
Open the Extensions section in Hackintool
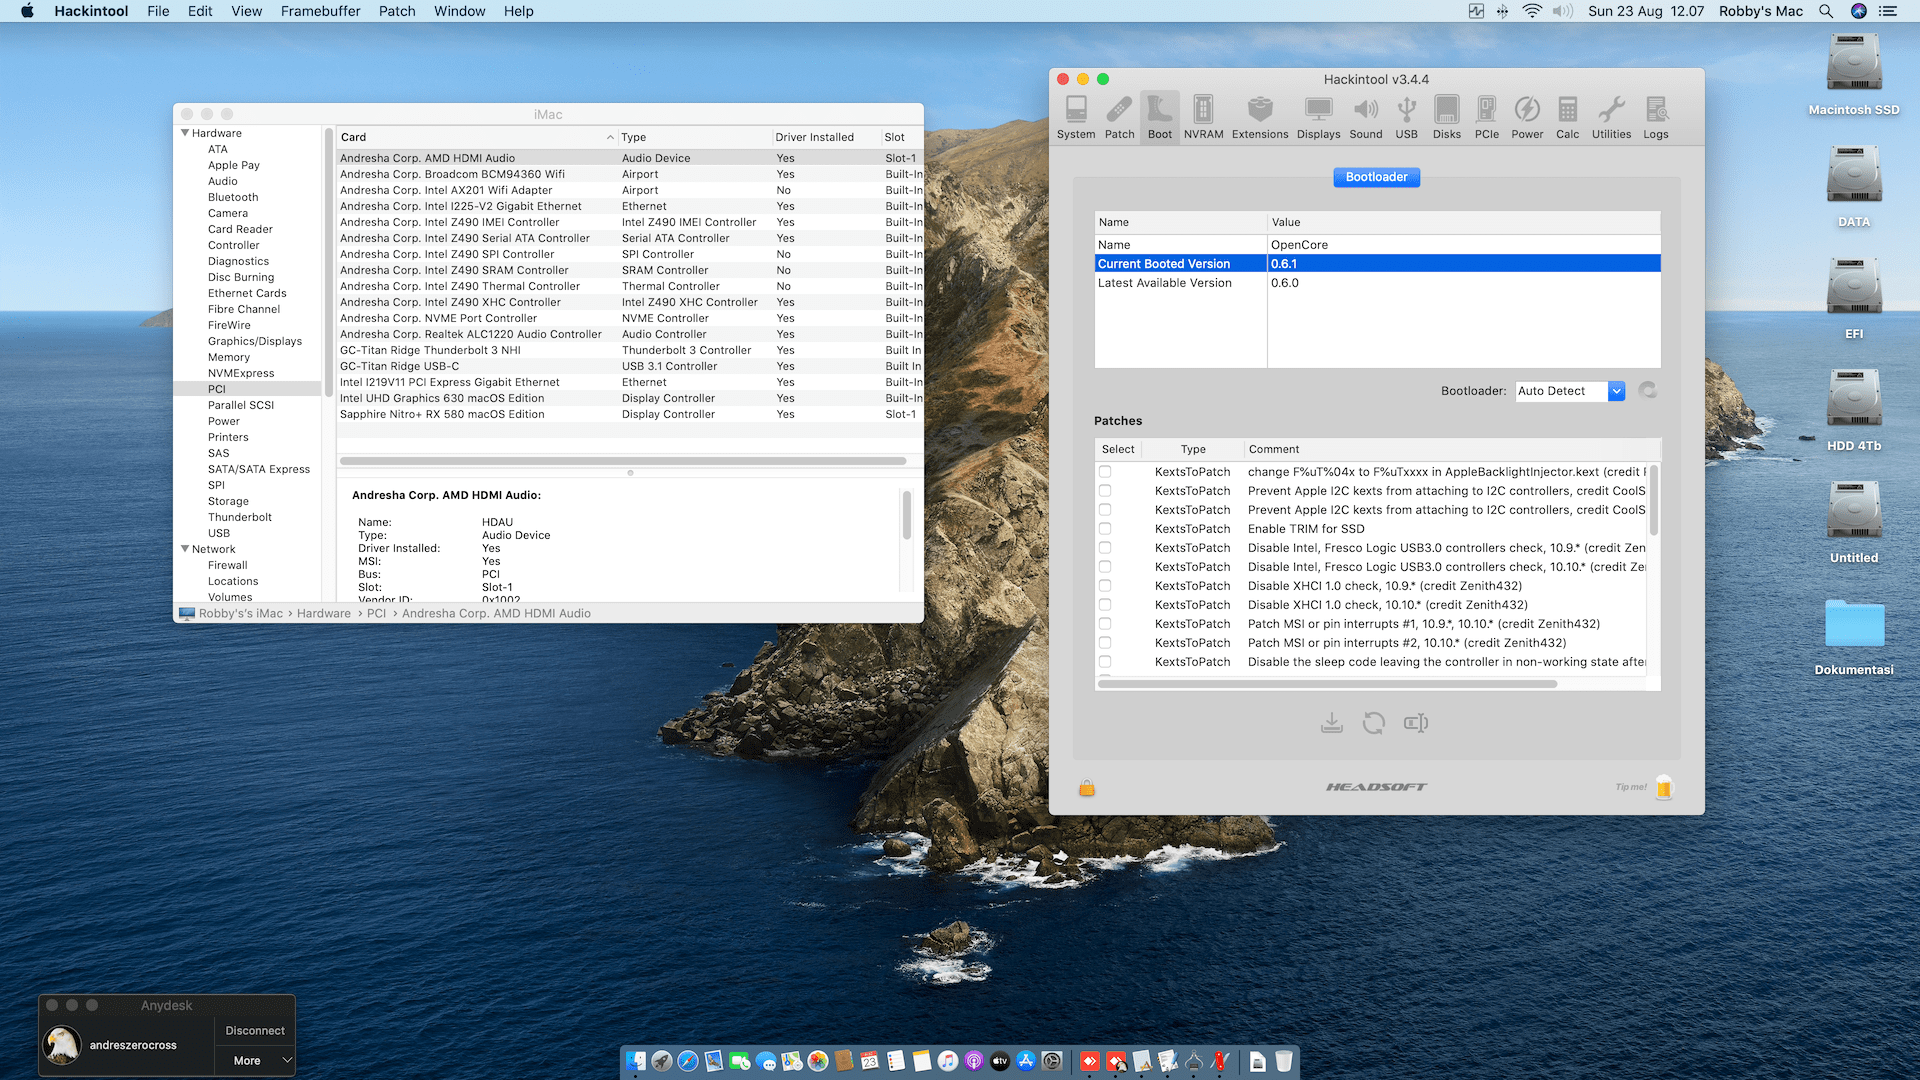[1260, 118]
